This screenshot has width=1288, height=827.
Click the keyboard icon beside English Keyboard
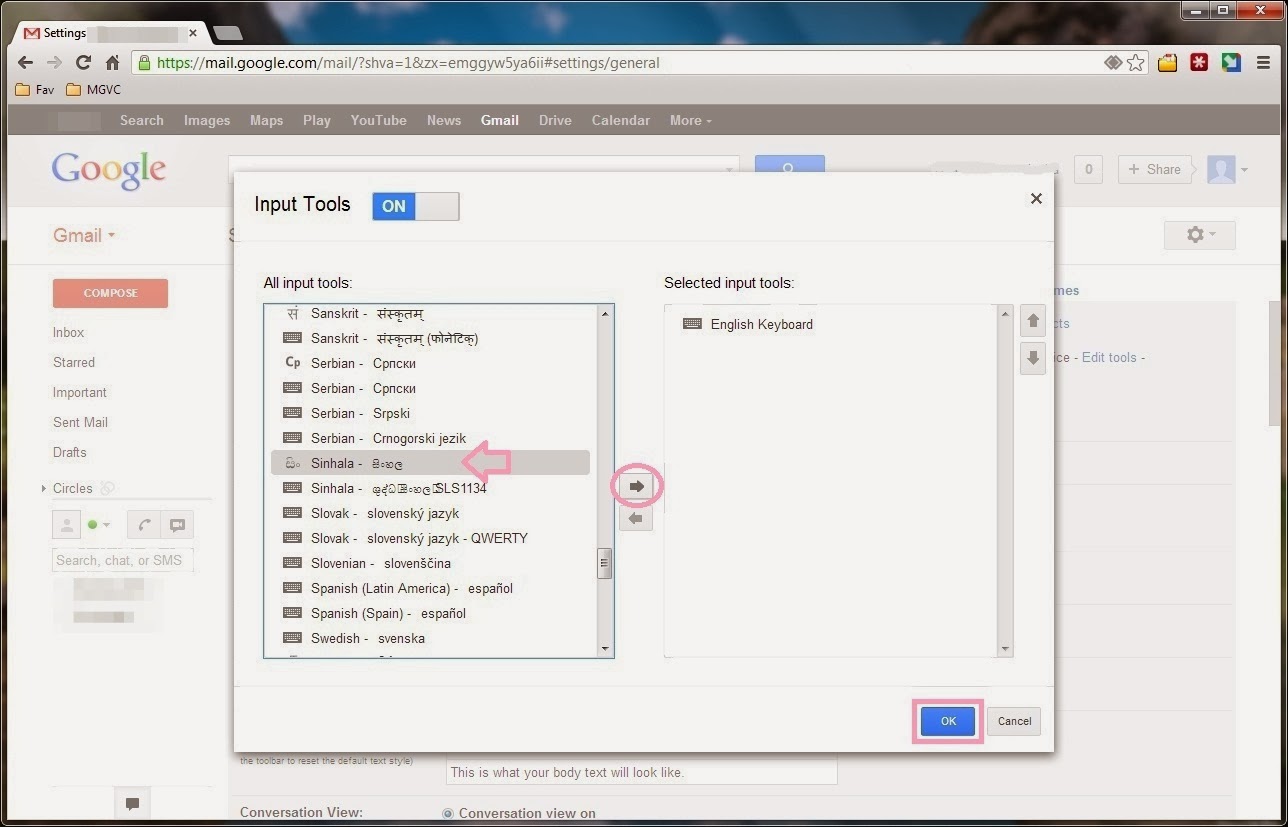[x=691, y=324]
